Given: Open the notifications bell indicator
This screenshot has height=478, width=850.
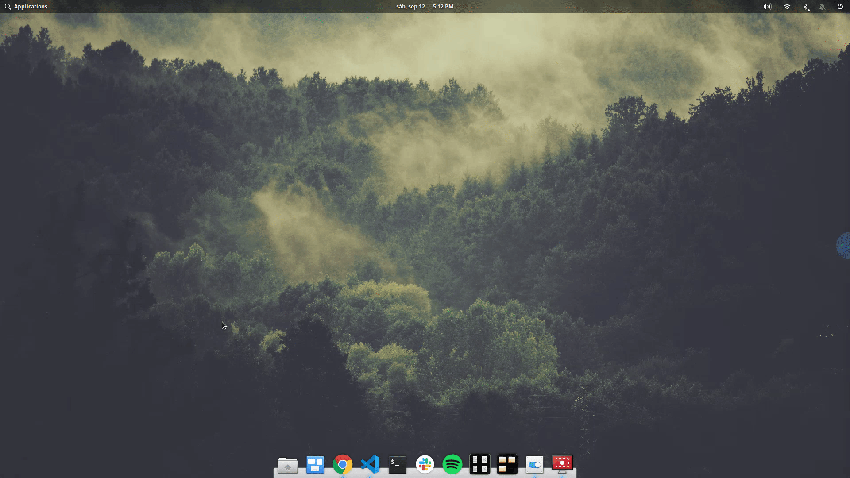Looking at the screenshot, I should click(x=822, y=7).
